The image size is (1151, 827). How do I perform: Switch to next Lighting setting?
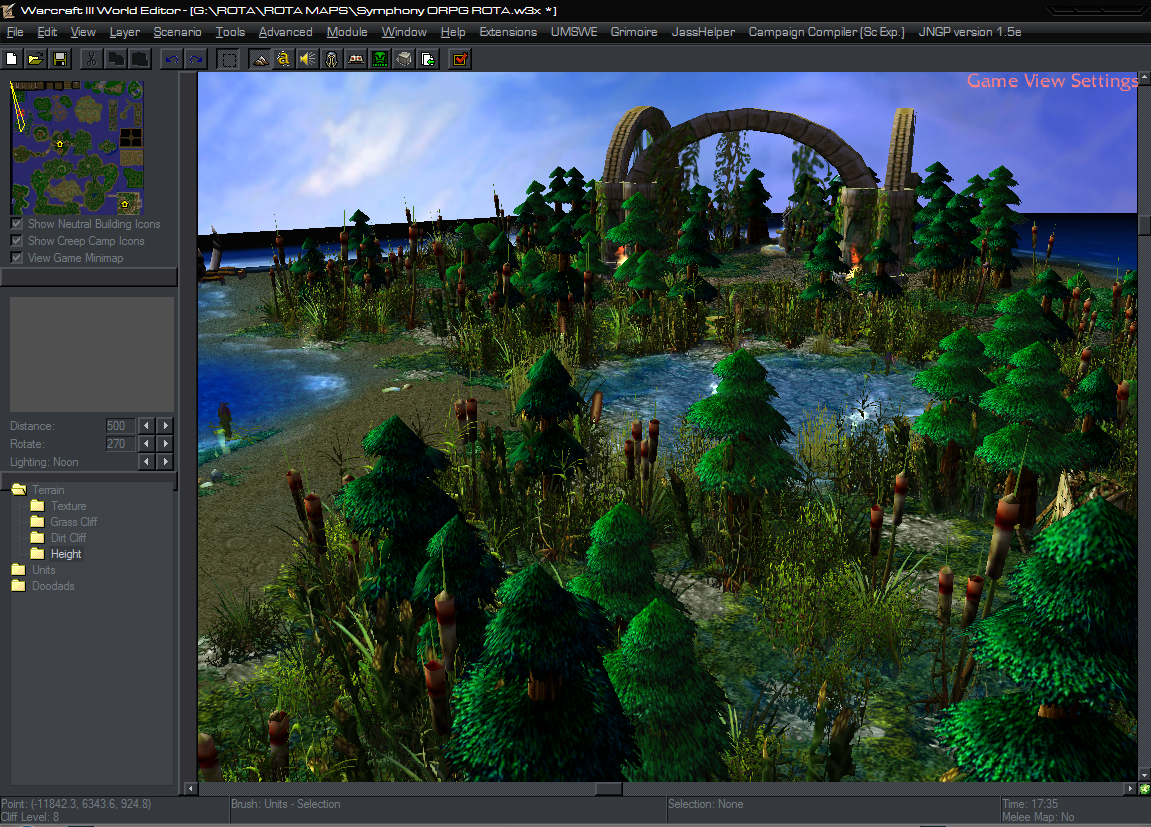(166, 462)
